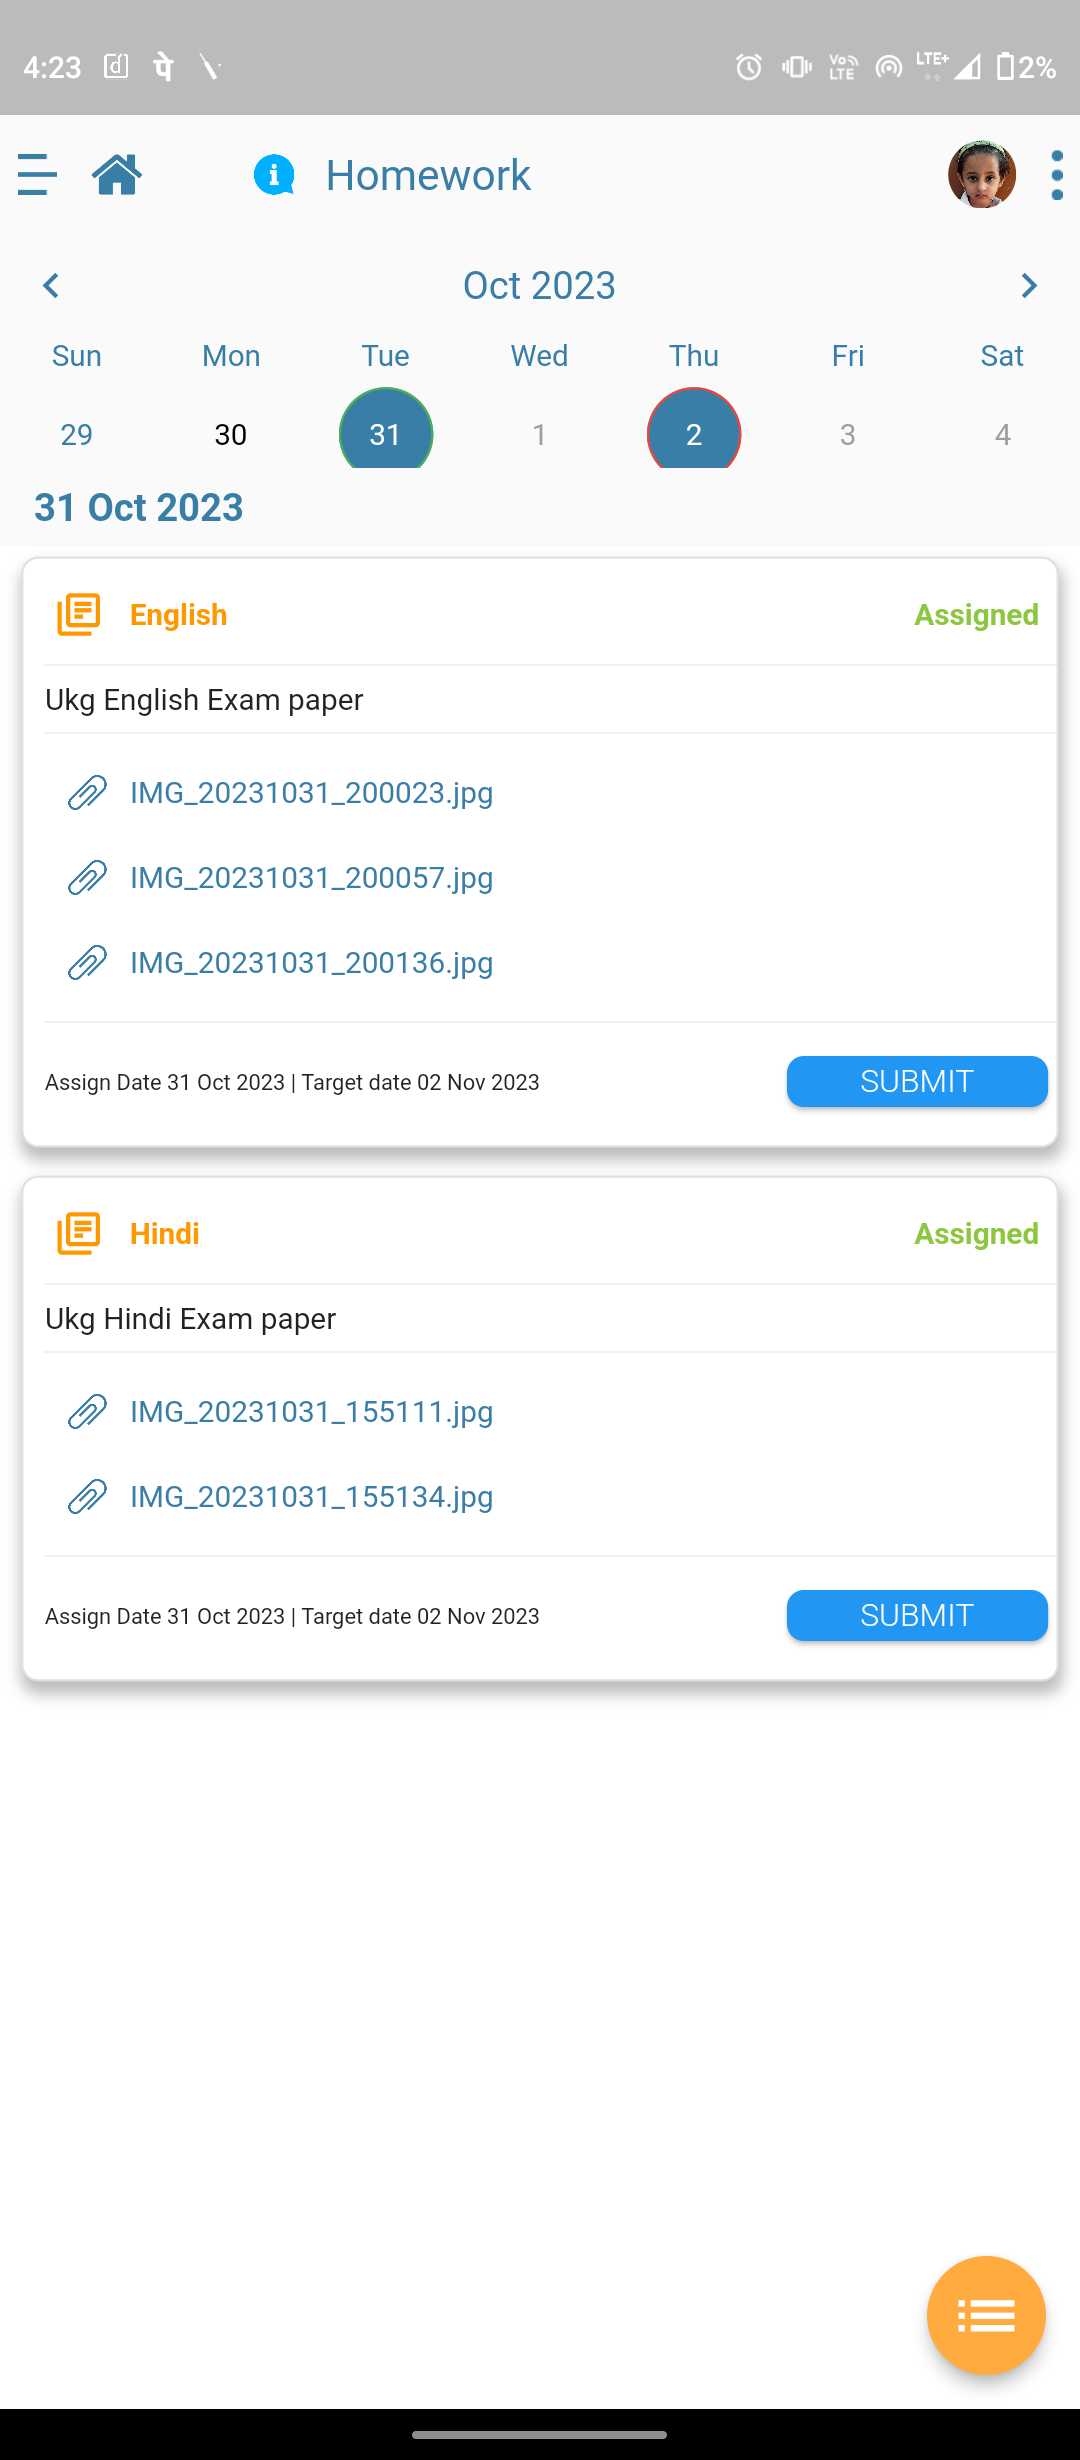Go to the Home screen icon
Screen dimensions: 1080x2460
(117, 175)
